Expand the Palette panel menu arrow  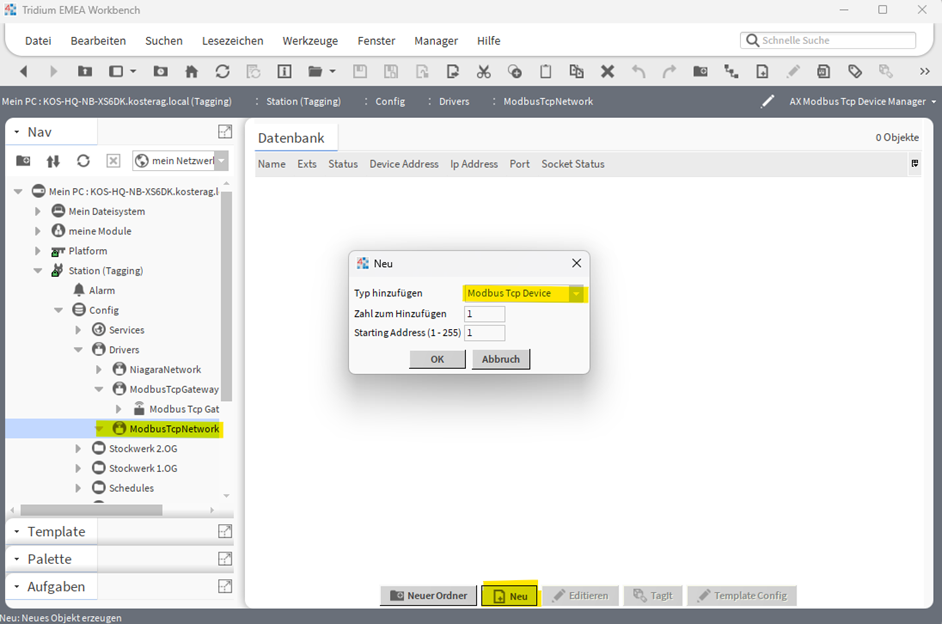point(17,559)
